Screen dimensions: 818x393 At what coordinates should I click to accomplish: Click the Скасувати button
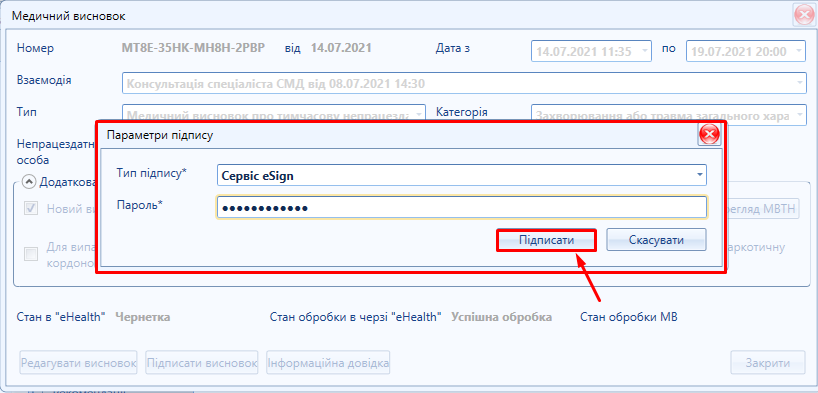656,241
